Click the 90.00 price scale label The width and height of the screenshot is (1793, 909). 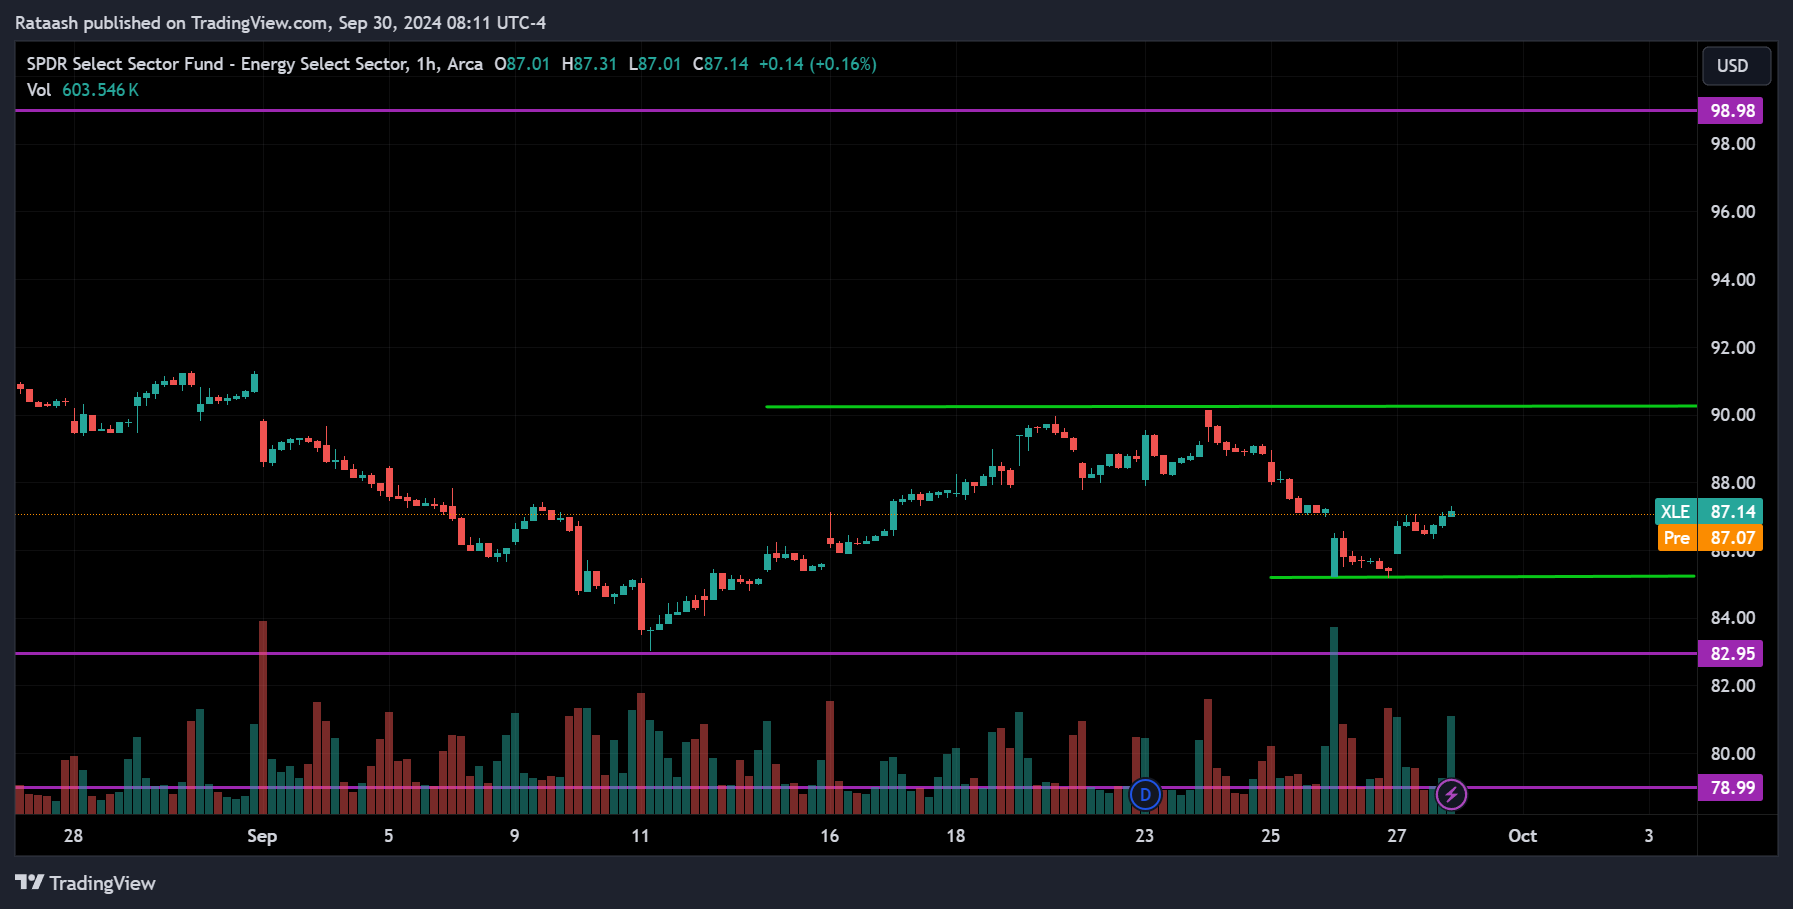pos(1733,415)
